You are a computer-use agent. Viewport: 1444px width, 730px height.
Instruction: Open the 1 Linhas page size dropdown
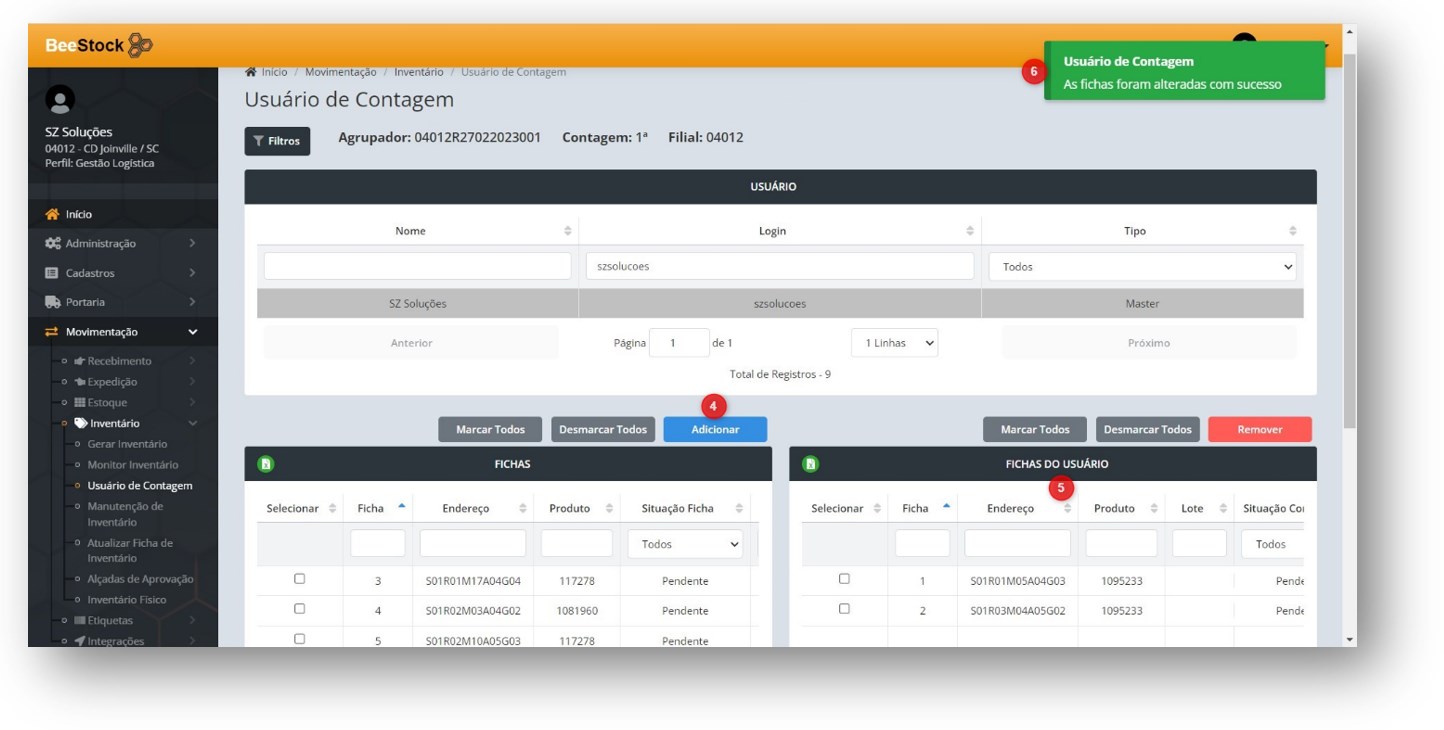click(x=894, y=343)
